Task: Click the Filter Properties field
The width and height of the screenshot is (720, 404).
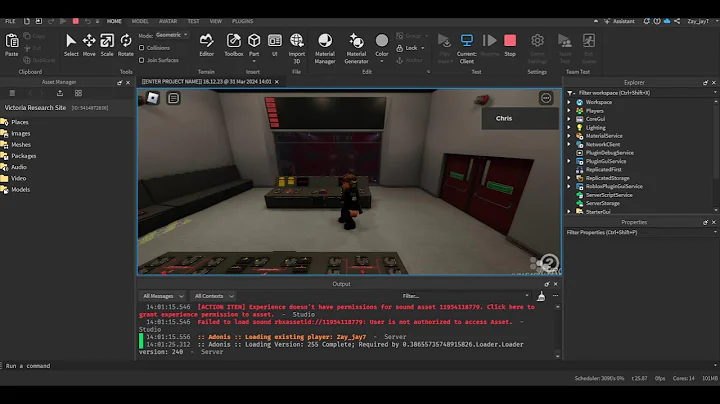Action: click(641, 232)
